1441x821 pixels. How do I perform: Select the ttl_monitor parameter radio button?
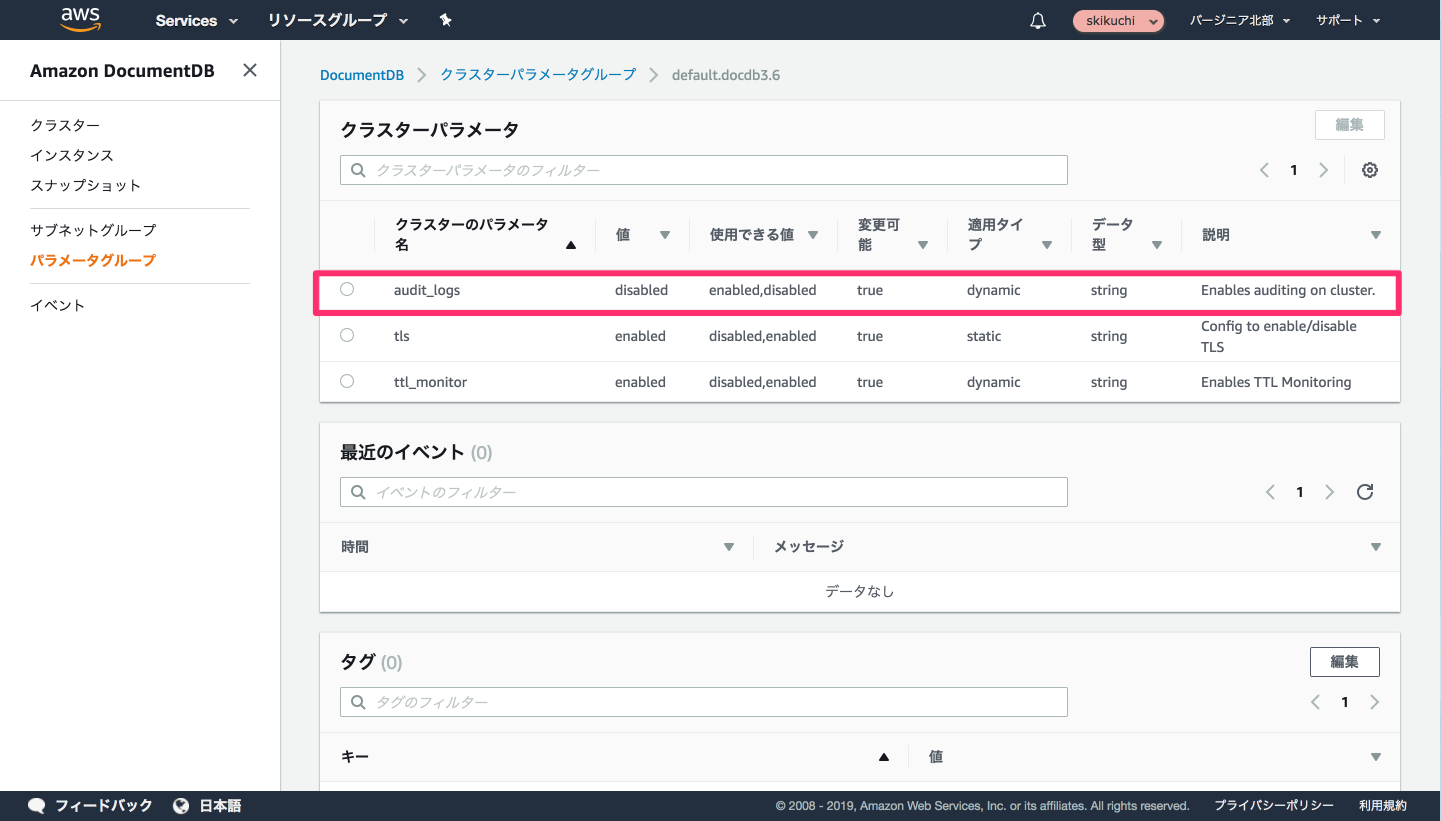click(347, 382)
